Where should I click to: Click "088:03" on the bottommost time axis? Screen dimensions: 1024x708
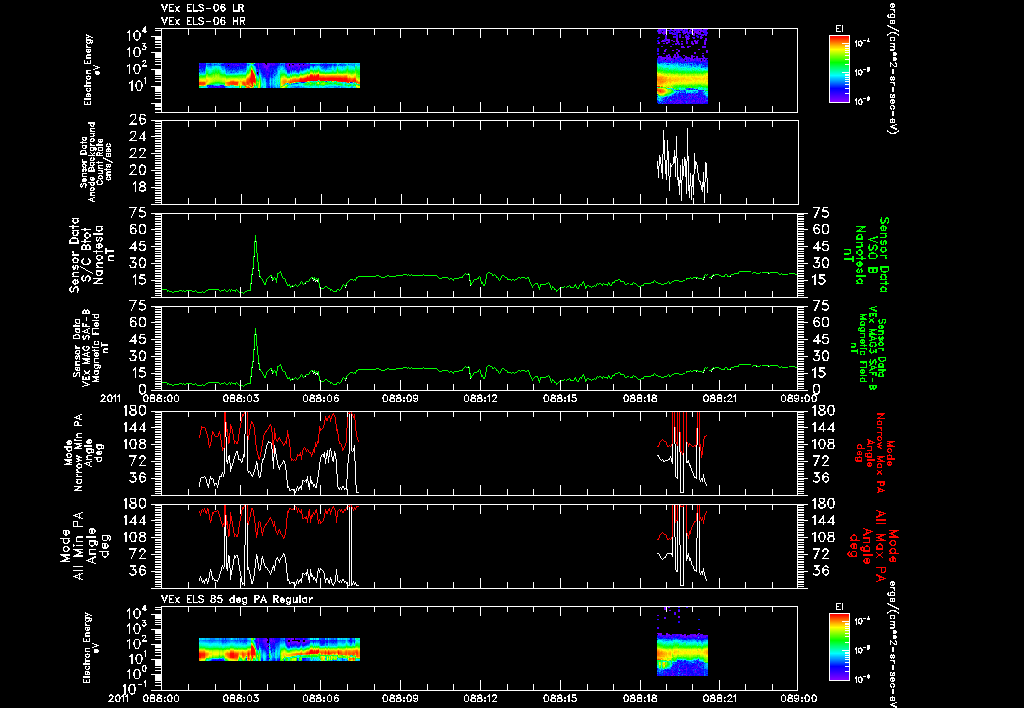241,698
